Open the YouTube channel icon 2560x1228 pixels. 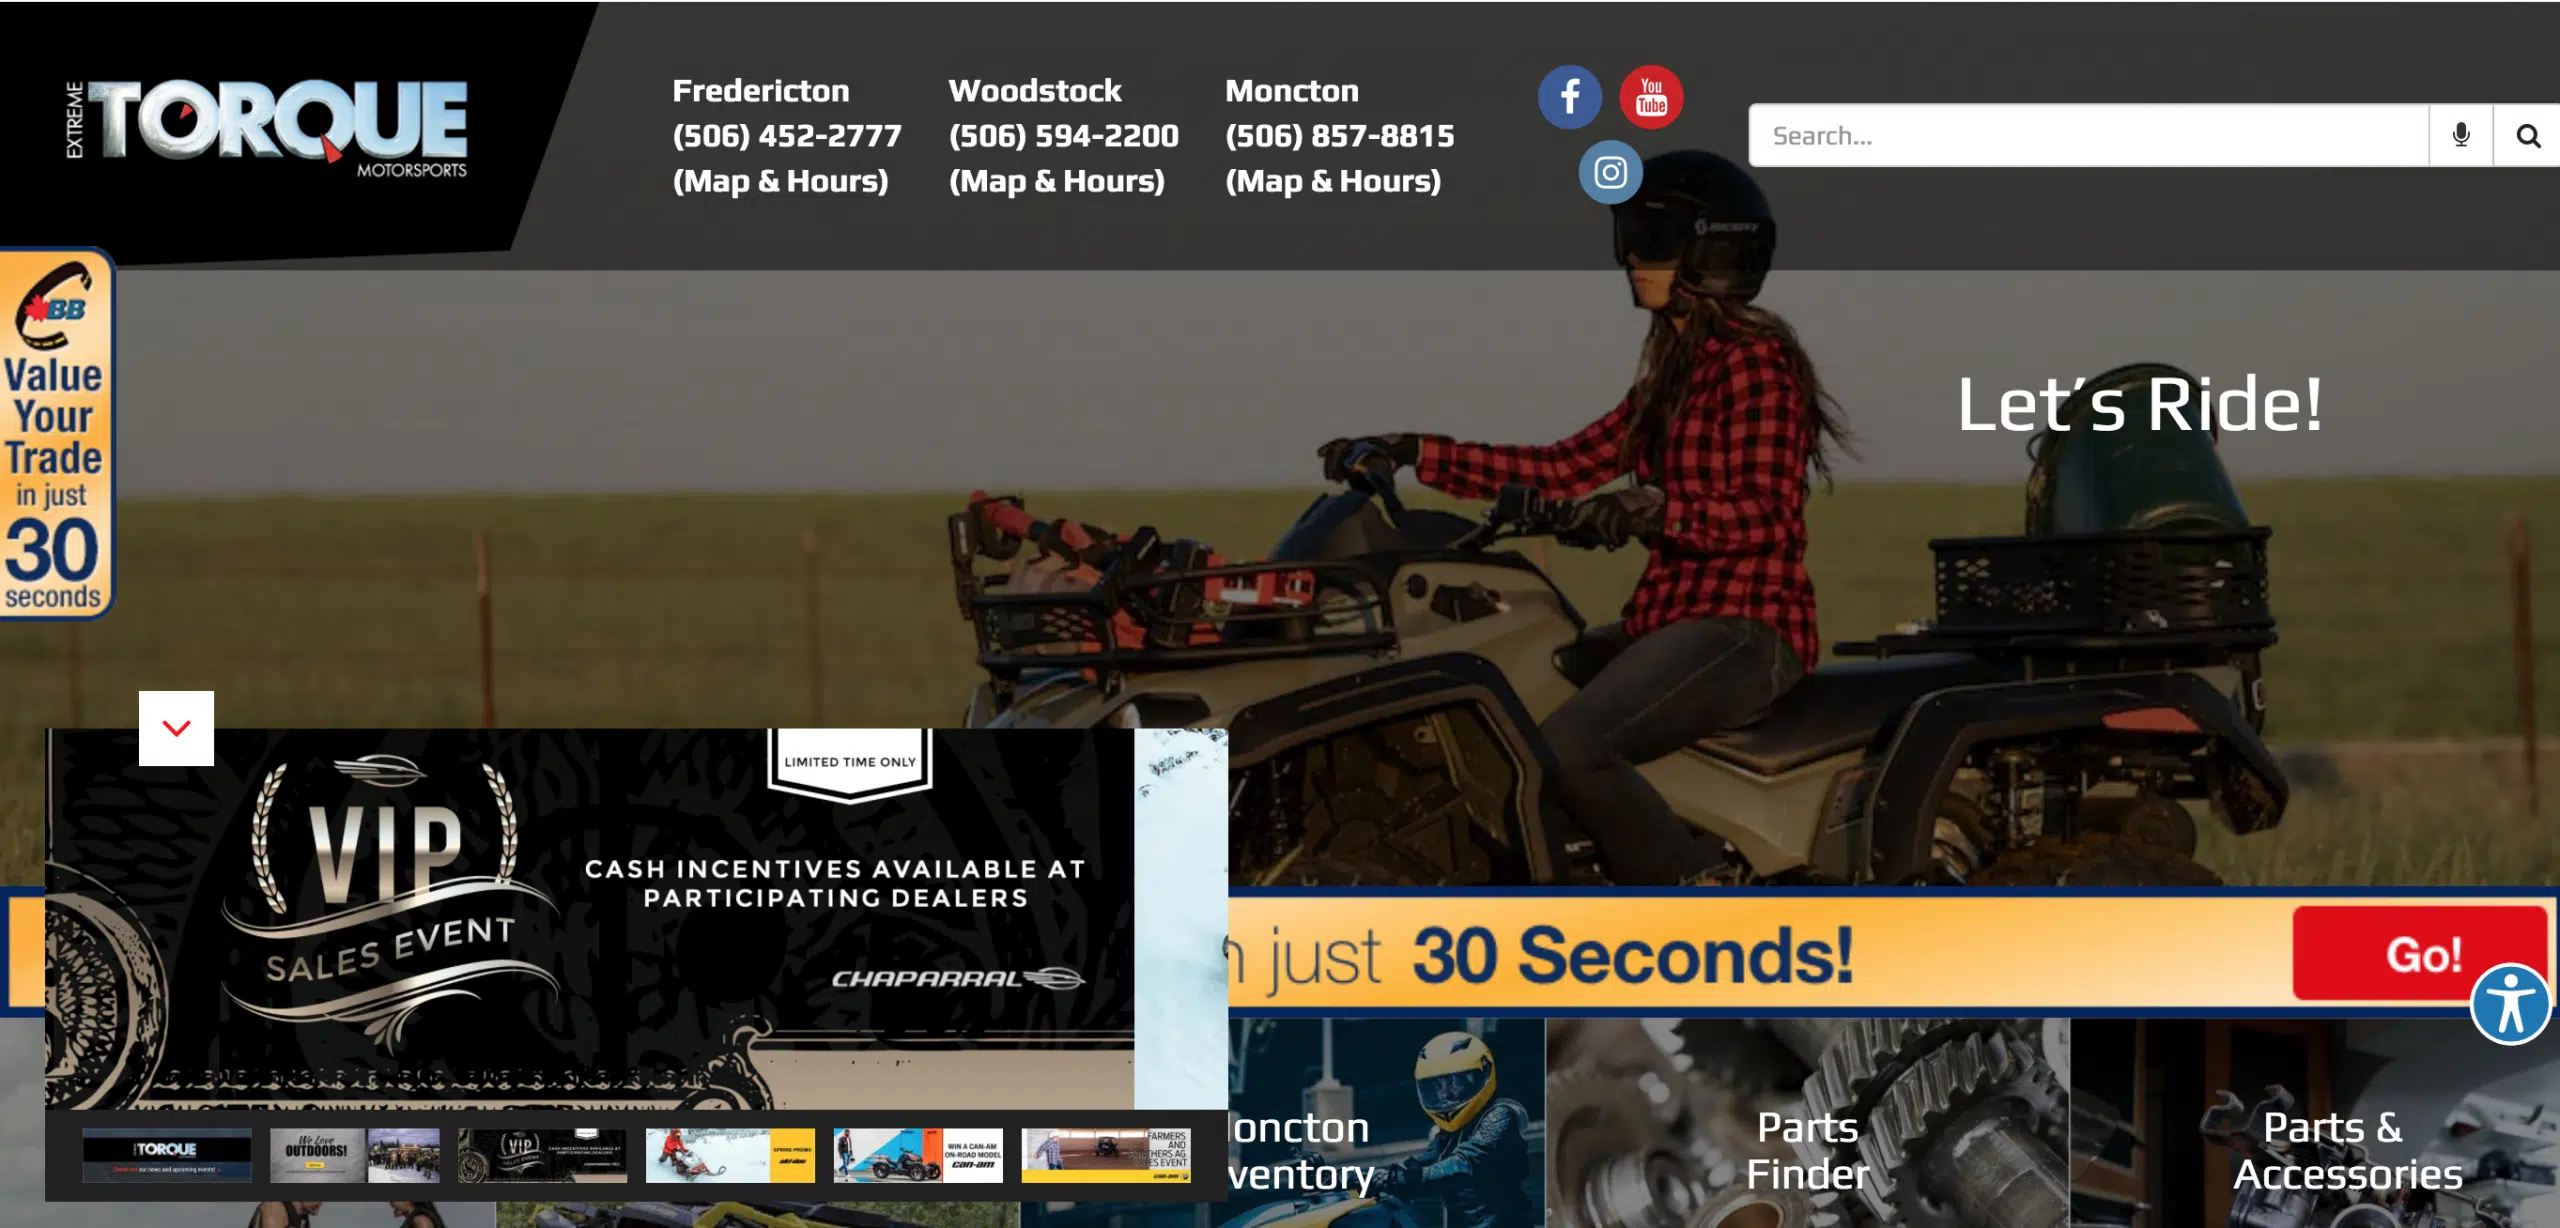pyautogui.click(x=1651, y=97)
